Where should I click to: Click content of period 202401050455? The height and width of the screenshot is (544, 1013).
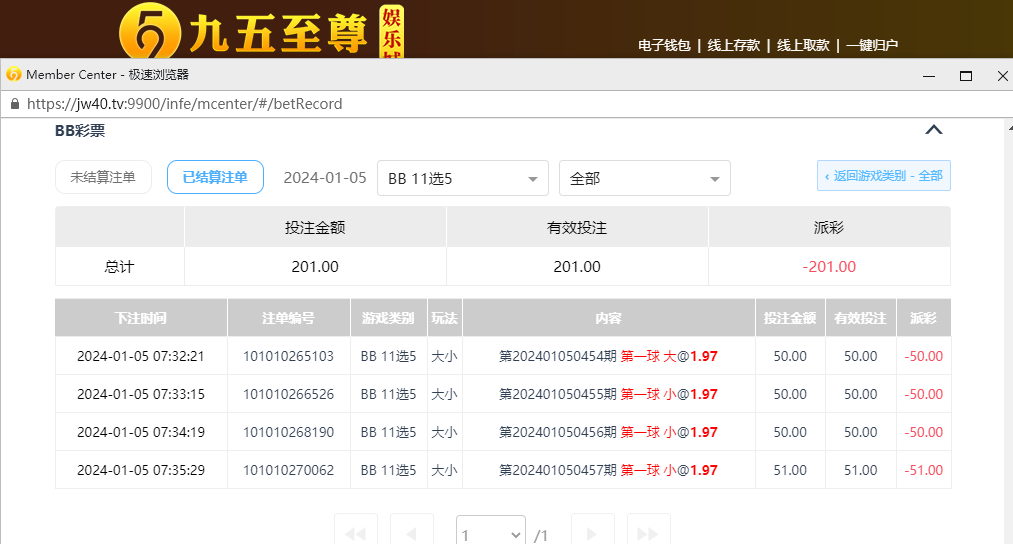[608, 394]
